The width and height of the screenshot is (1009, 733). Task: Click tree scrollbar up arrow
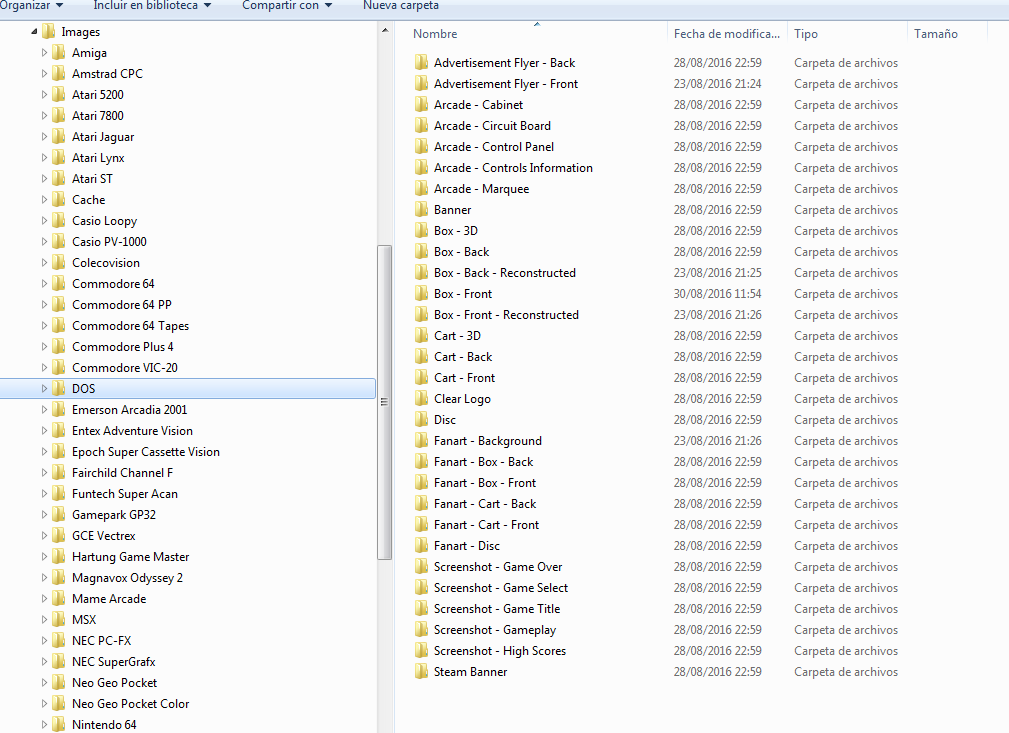[385, 30]
